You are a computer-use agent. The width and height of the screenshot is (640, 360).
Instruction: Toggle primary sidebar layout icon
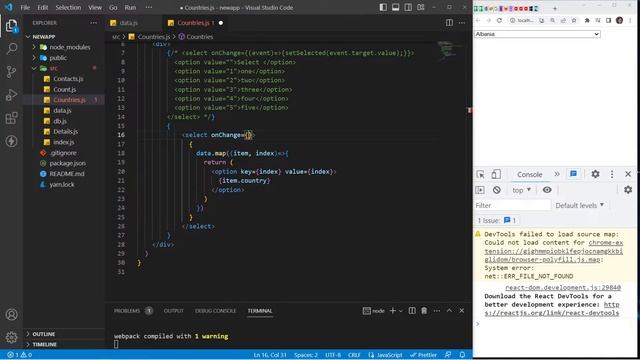(383, 7)
